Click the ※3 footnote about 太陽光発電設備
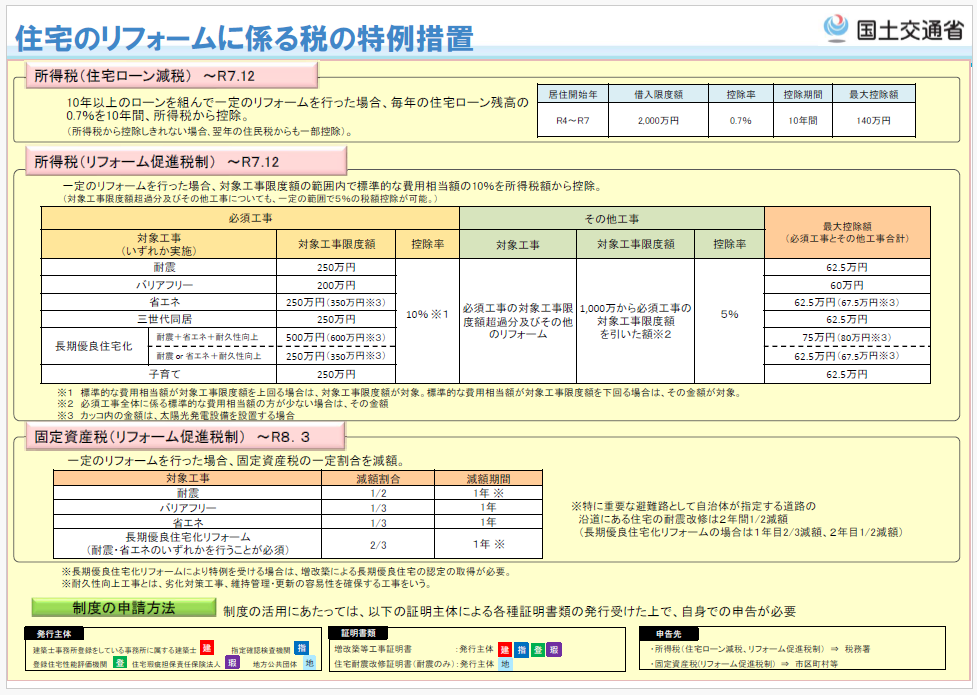This screenshot has width=977, height=695. click(176, 415)
